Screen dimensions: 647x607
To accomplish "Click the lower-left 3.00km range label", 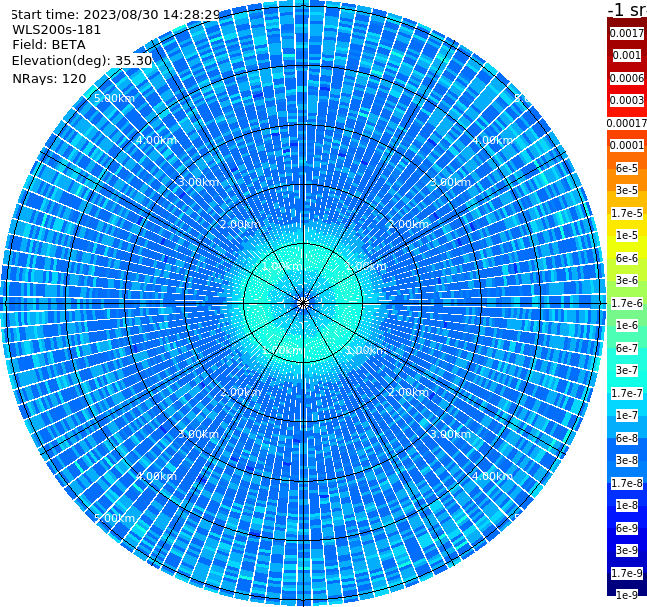I will pyautogui.click(x=198, y=434).
